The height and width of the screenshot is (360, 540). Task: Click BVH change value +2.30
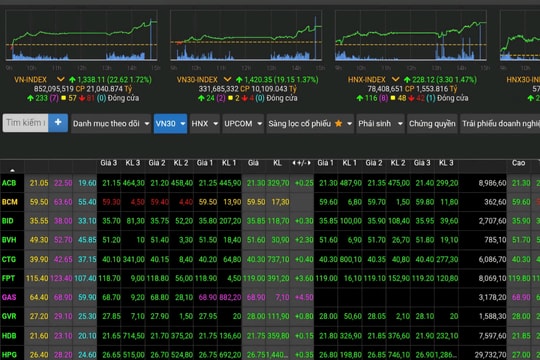coord(304,240)
